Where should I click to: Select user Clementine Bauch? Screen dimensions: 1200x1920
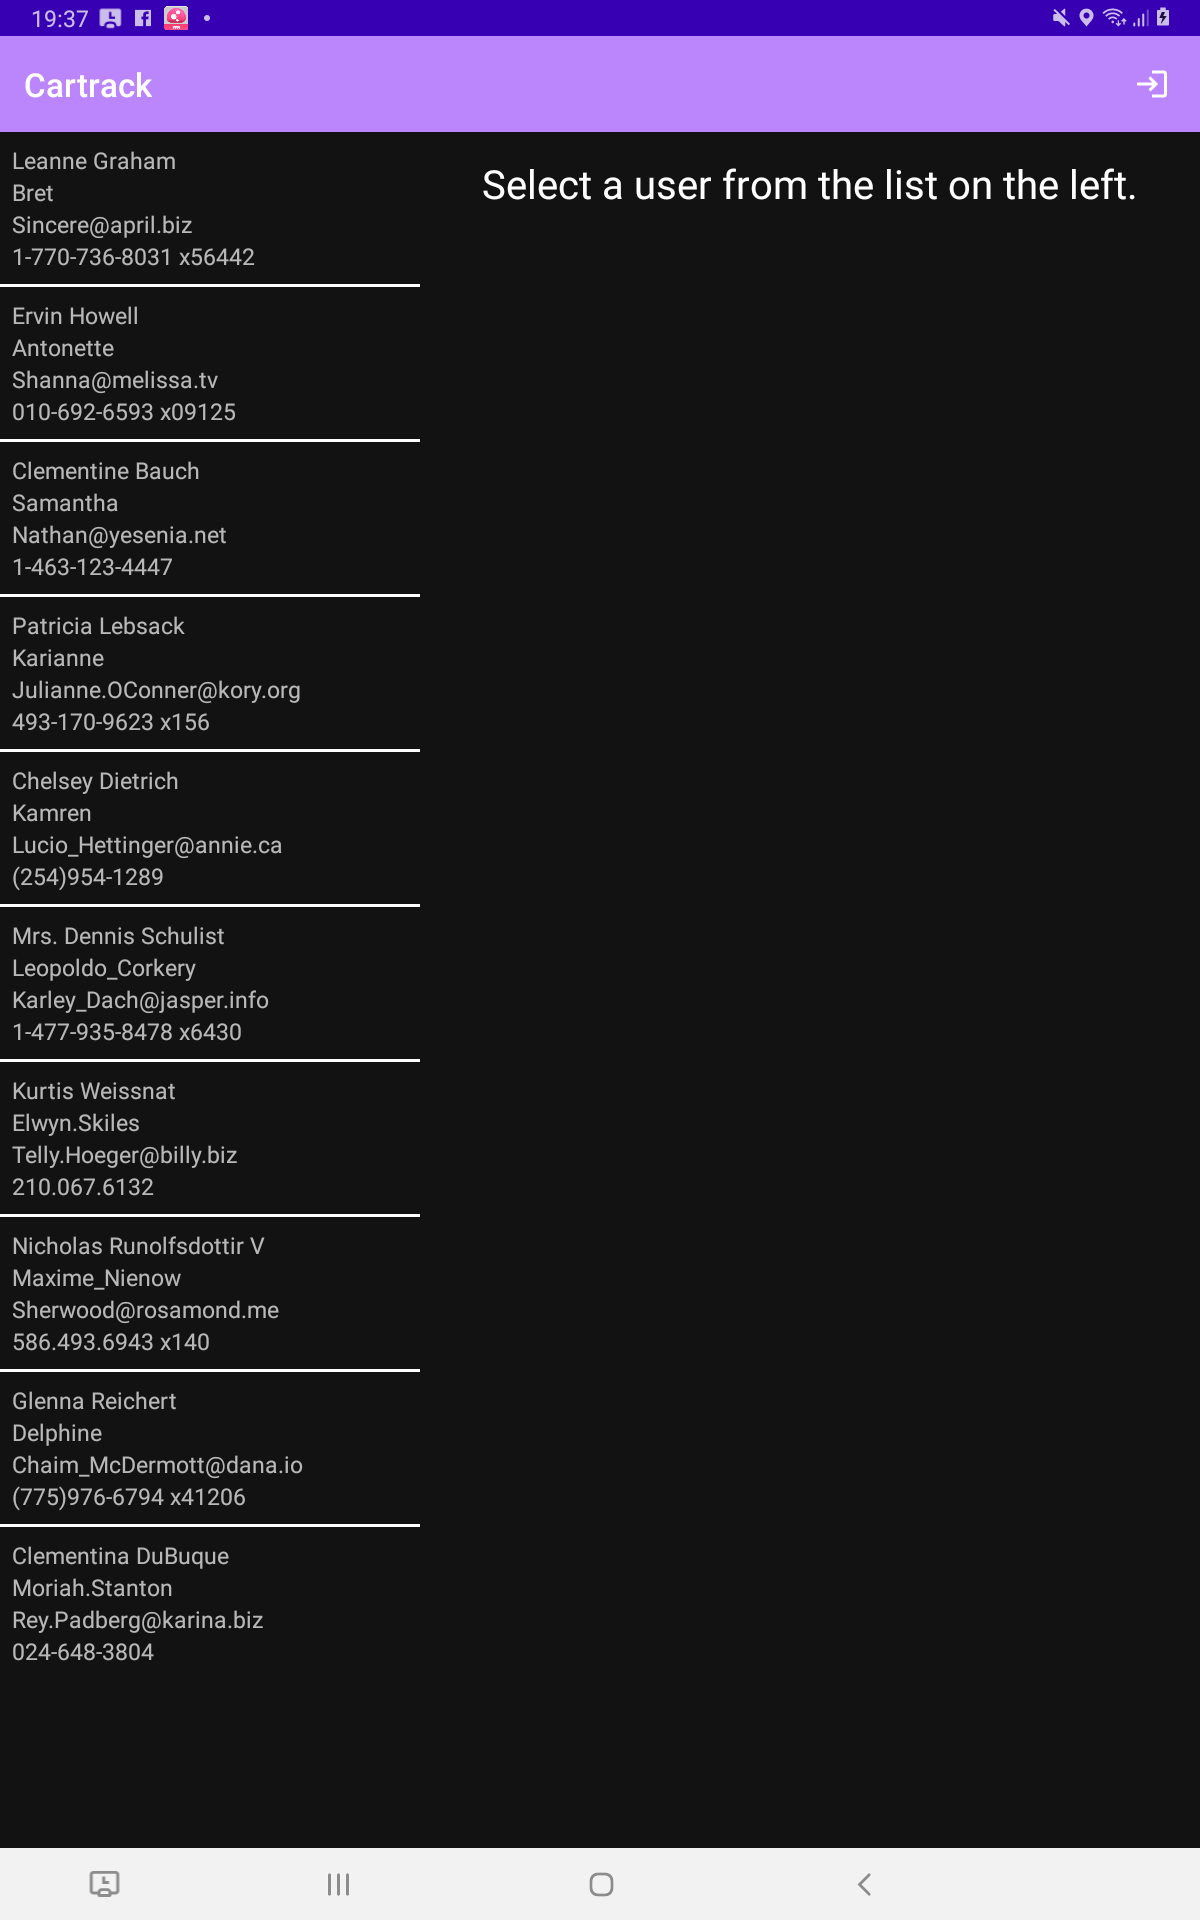tap(208, 519)
